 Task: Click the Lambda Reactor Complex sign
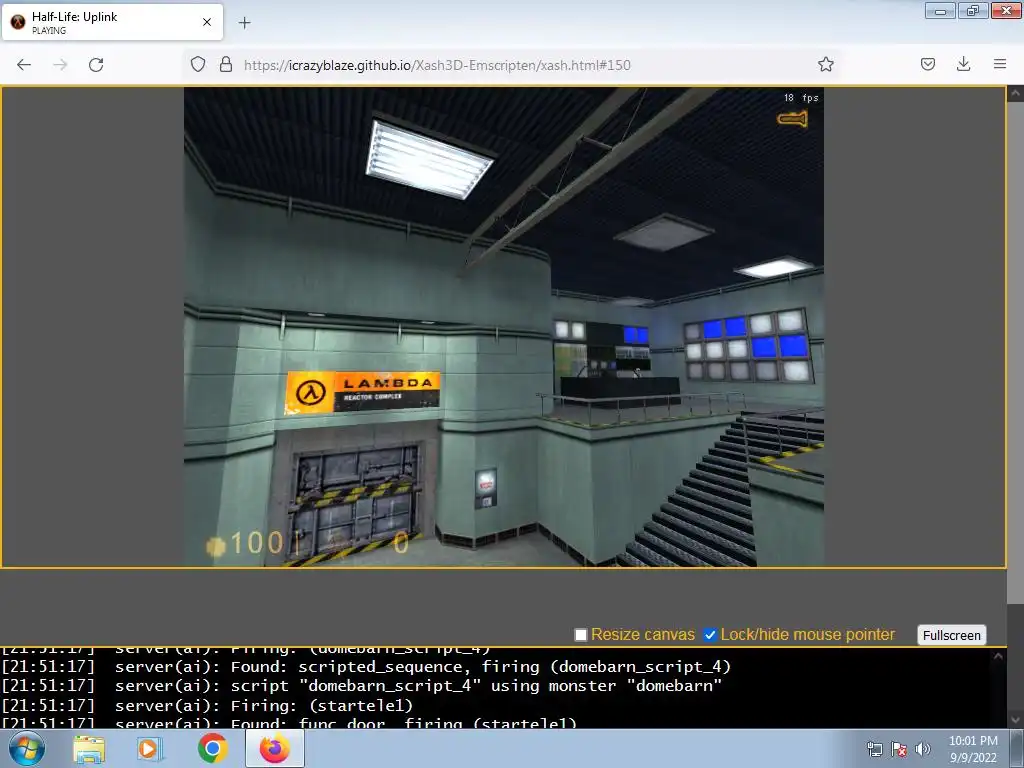coord(362,392)
